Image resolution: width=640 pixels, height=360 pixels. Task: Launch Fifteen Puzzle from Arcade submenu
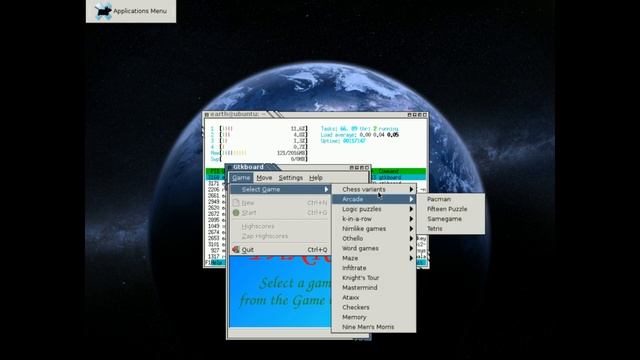pyautogui.click(x=451, y=209)
